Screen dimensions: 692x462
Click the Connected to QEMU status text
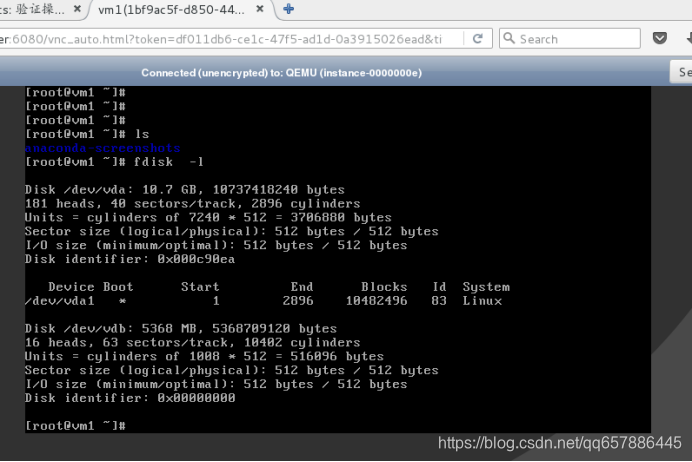[x=282, y=73]
